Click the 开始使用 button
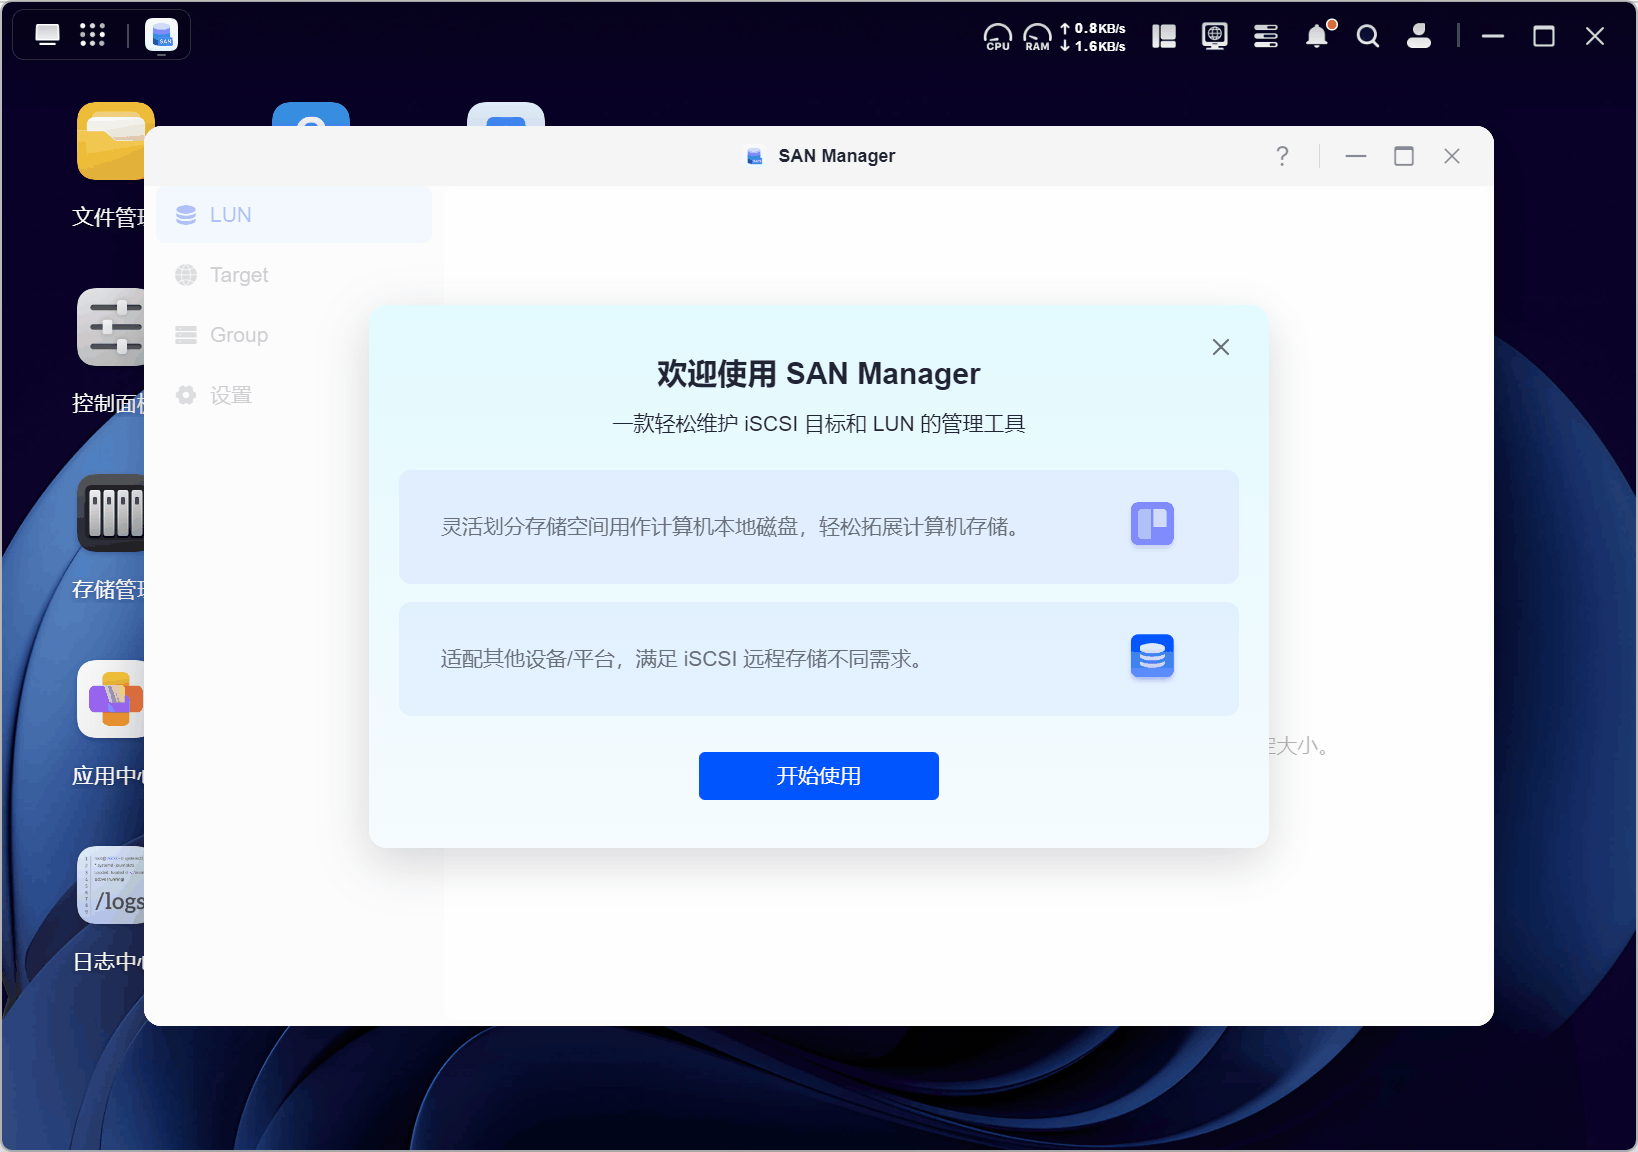 [x=819, y=776]
